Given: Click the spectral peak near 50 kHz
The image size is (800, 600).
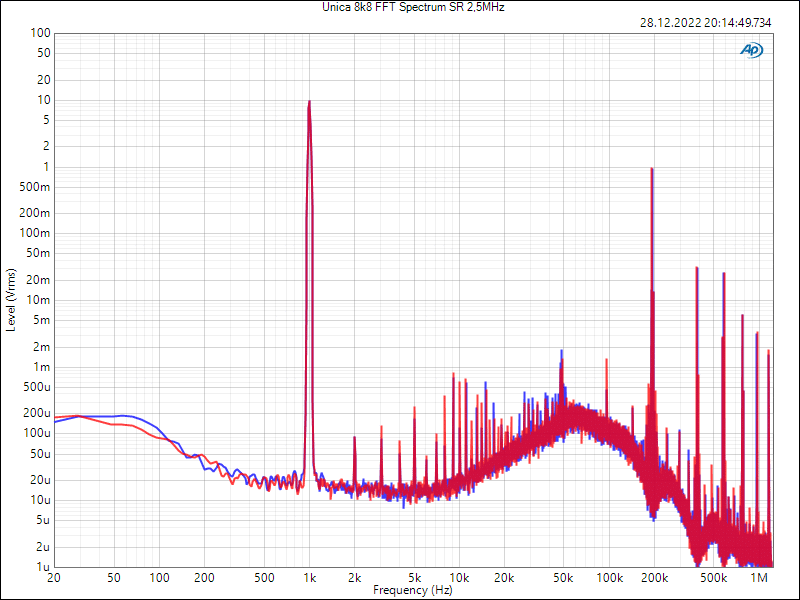Looking at the screenshot, I should 562,352.
